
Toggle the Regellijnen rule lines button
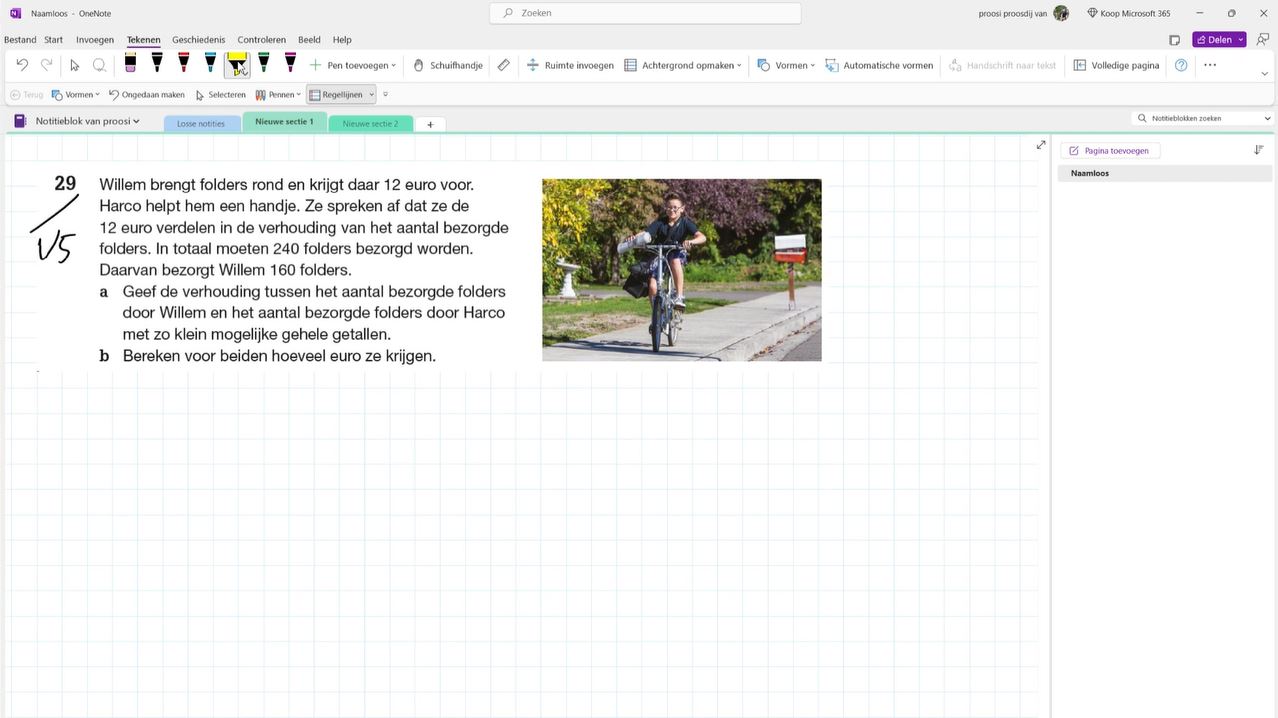tap(336, 95)
